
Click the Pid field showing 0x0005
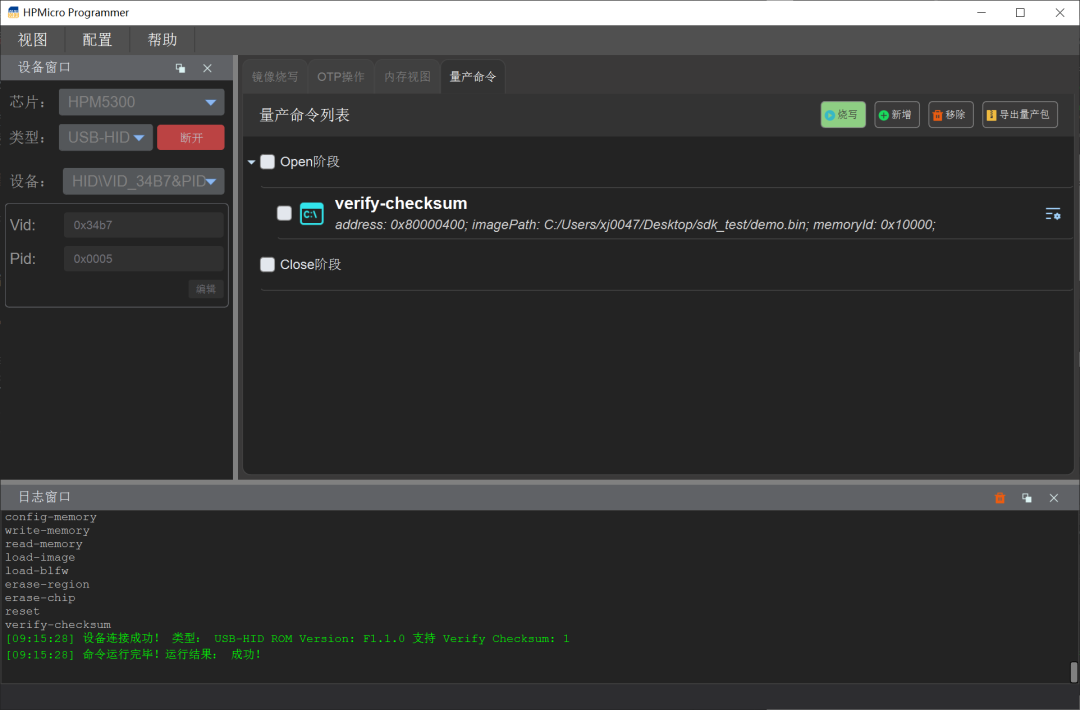coord(144,259)
